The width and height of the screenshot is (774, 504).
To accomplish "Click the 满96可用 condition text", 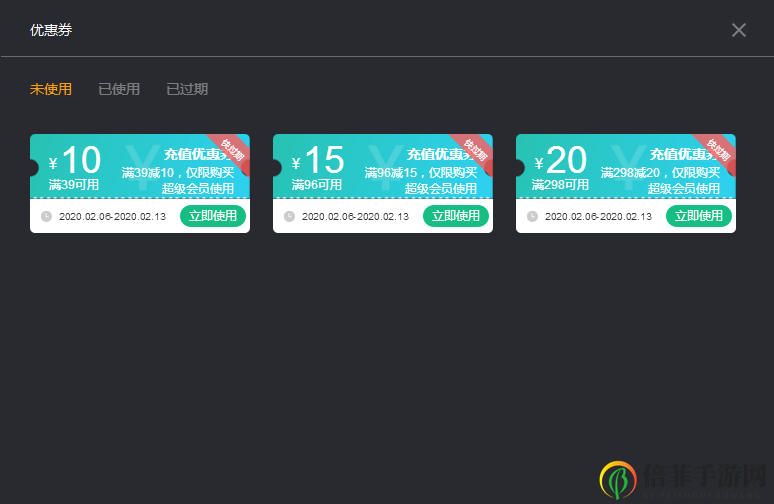I will (x=317, y=185).
